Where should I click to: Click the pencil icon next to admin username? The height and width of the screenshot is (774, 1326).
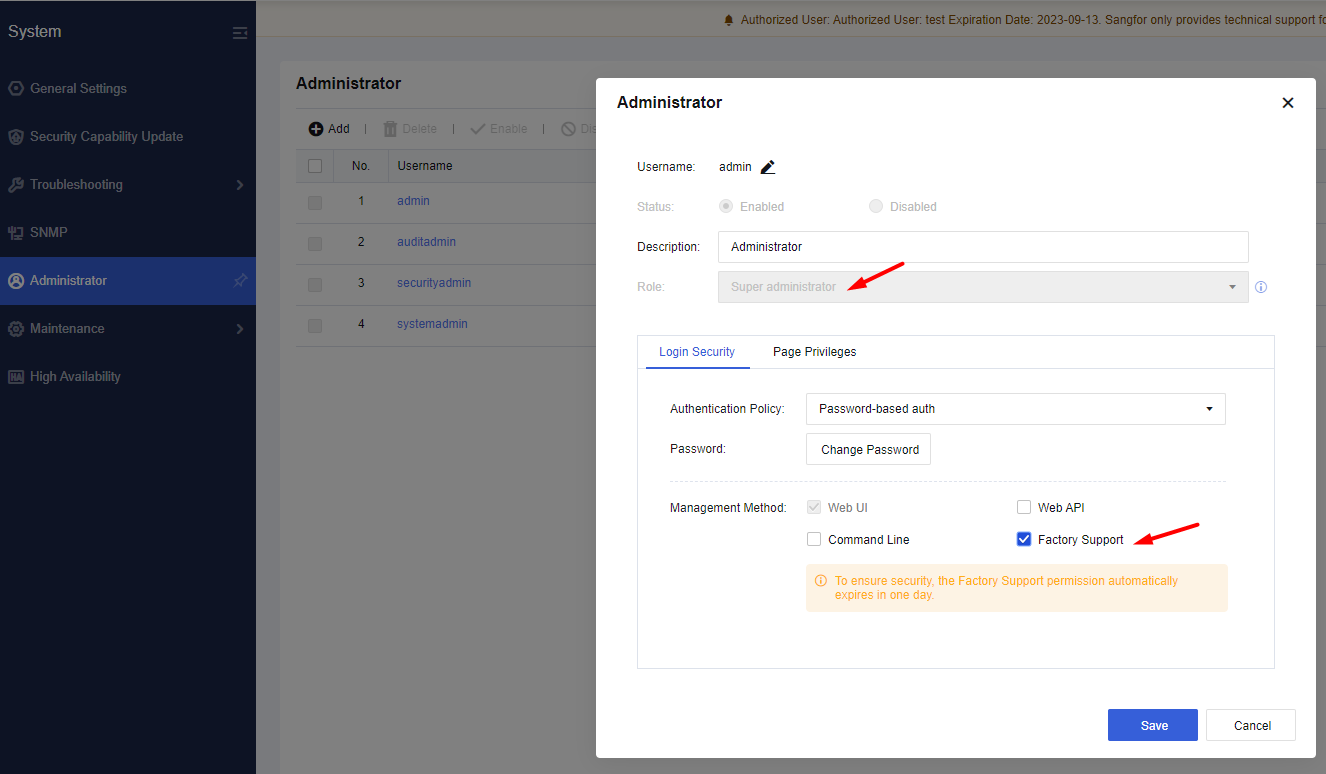[768, 167]
